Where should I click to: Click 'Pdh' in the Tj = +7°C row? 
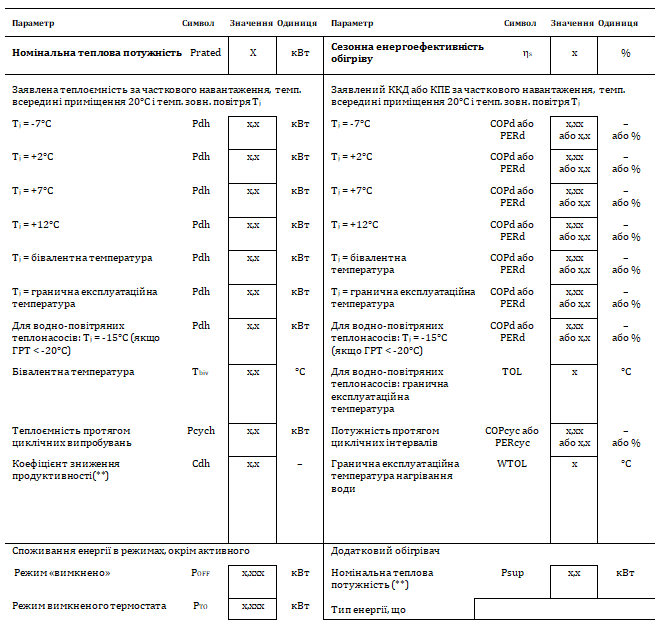click(201, 191)
